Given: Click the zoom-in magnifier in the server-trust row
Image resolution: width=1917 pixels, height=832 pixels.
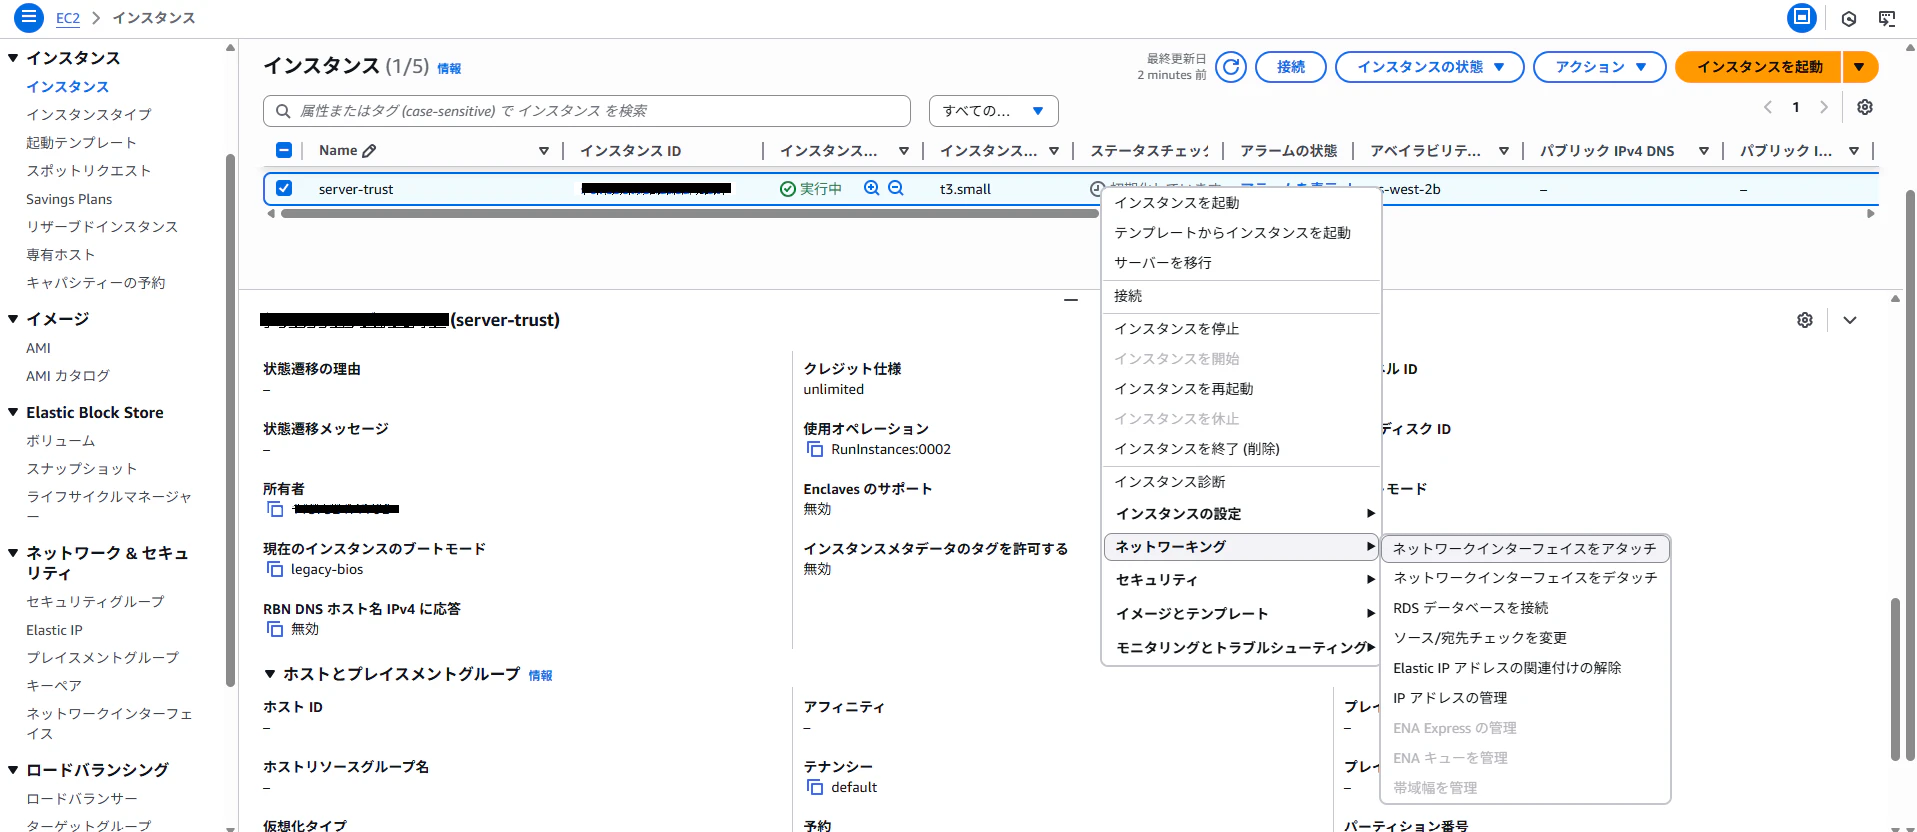Looking at the screenshot, I should pos(872,188).
